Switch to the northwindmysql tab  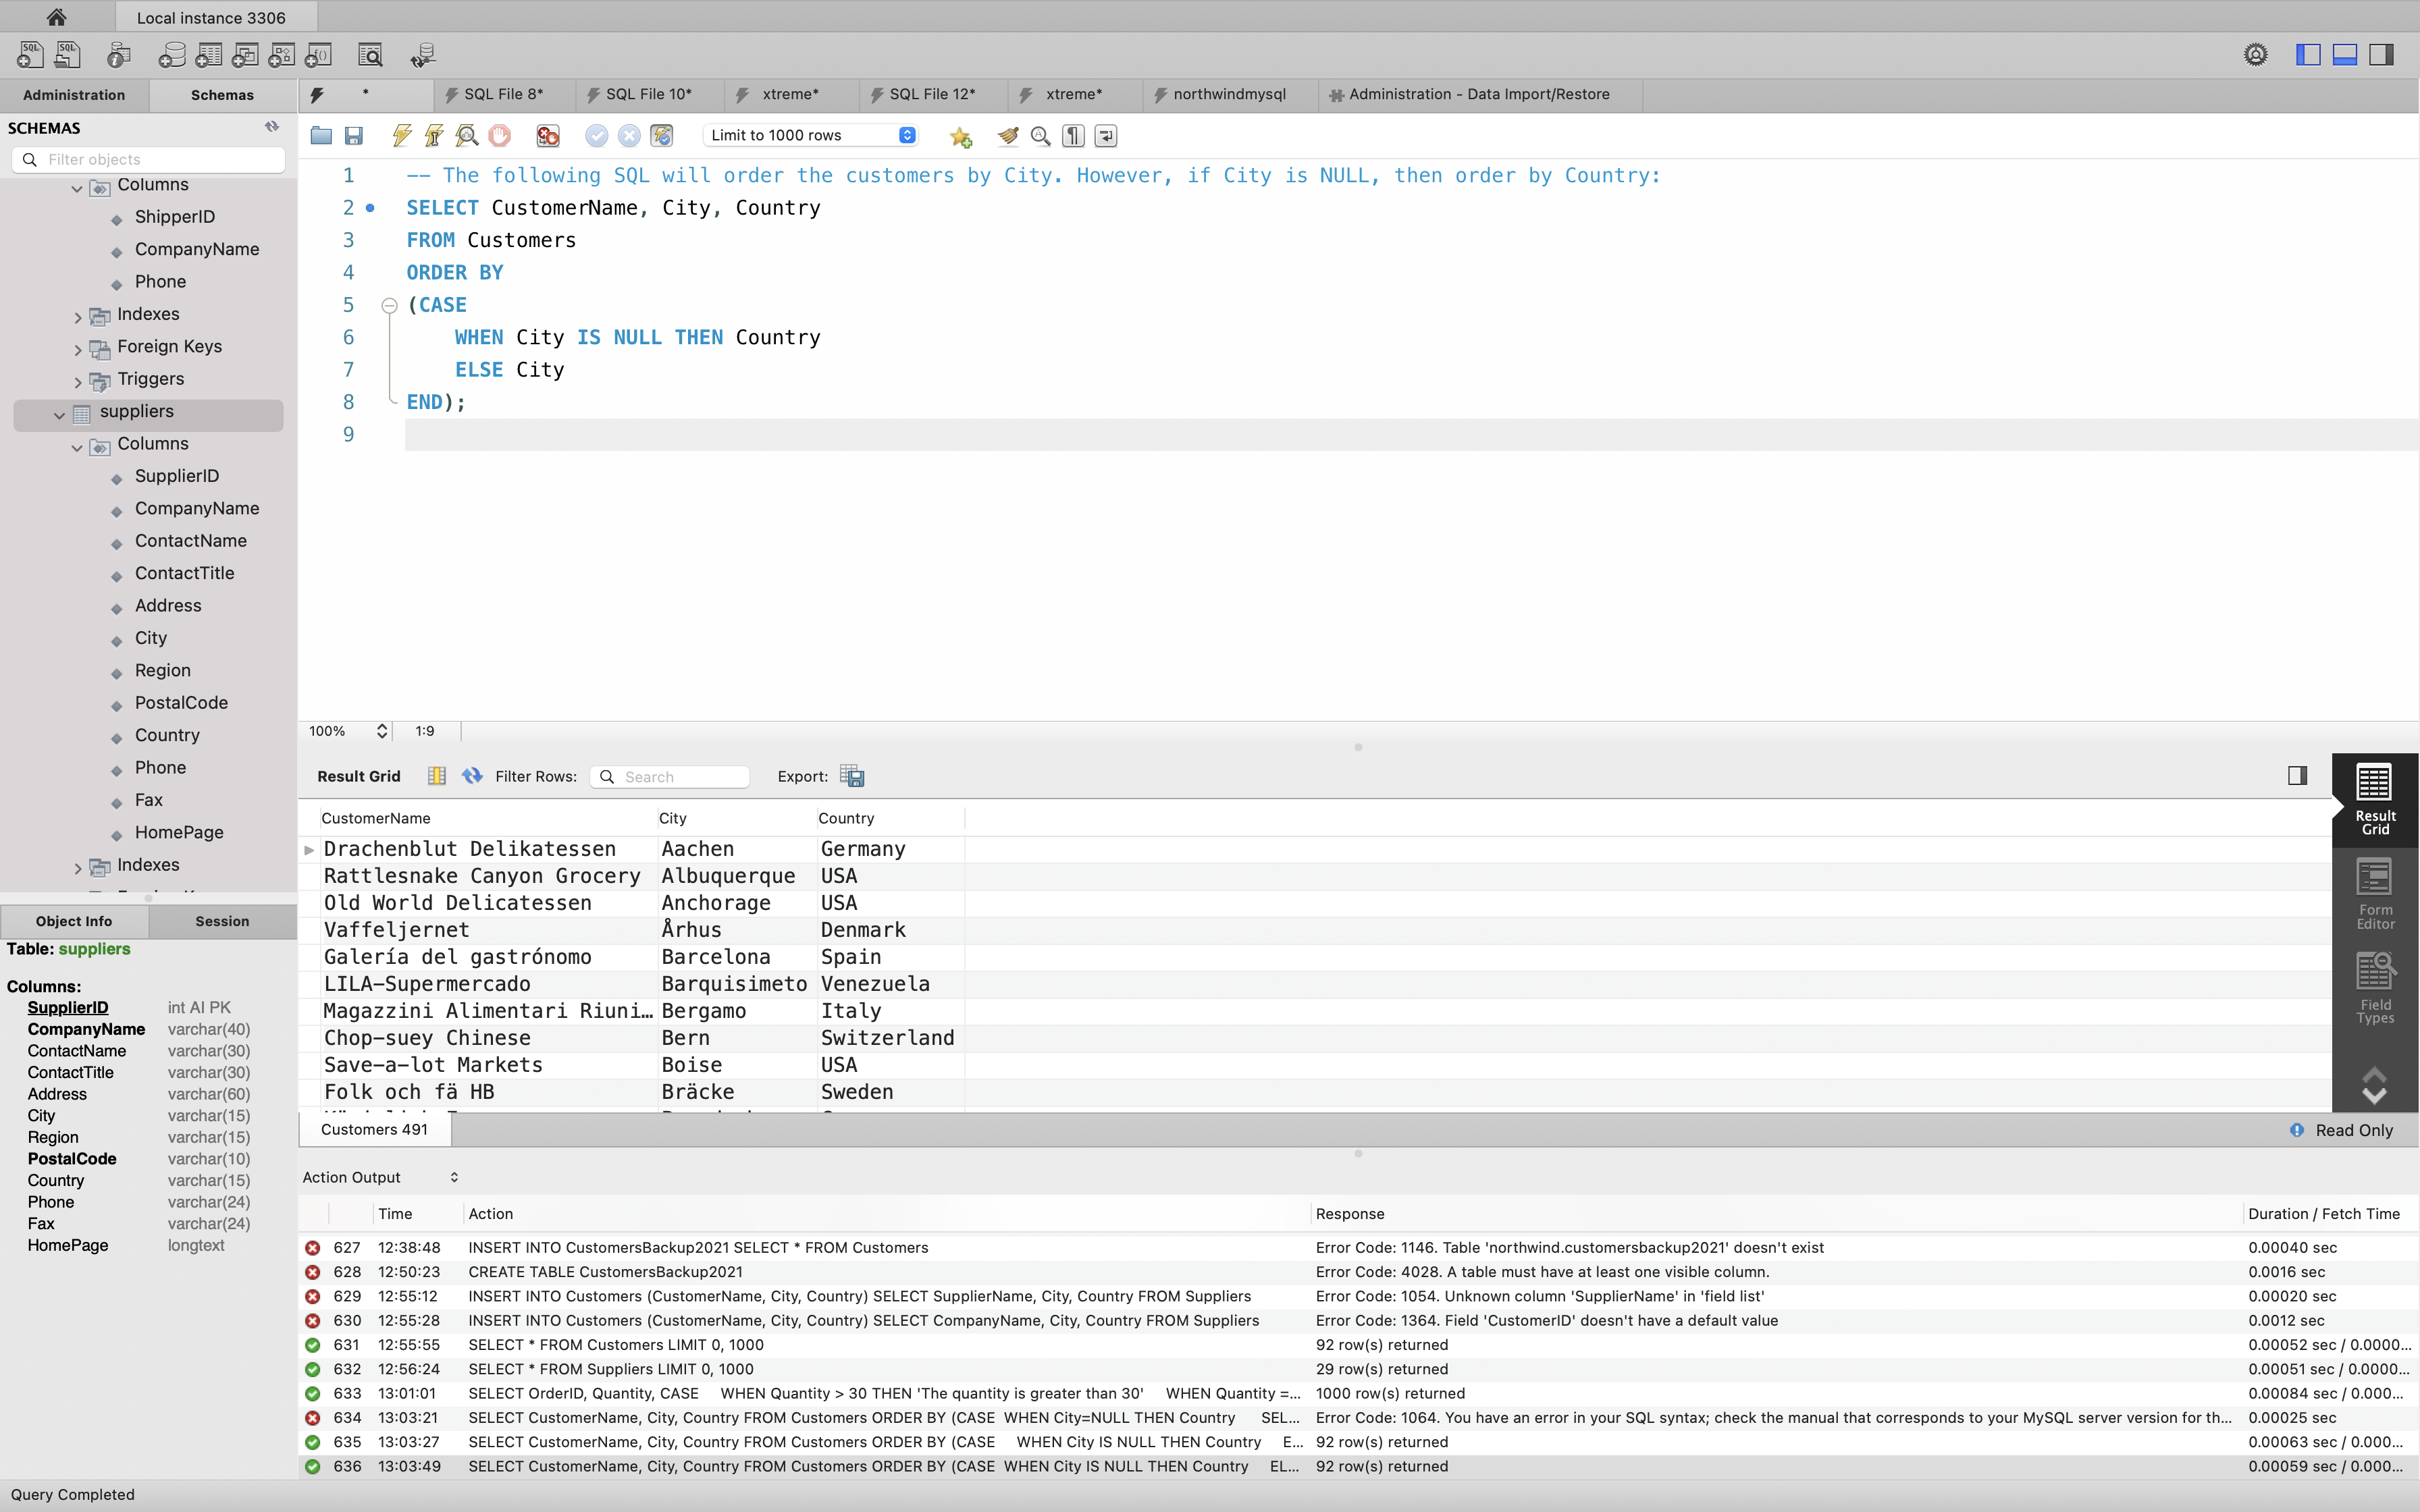[x=1228, y=94]
